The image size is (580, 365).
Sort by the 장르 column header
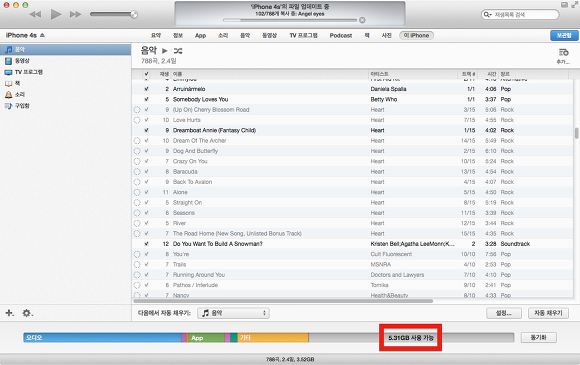(533, 74)
